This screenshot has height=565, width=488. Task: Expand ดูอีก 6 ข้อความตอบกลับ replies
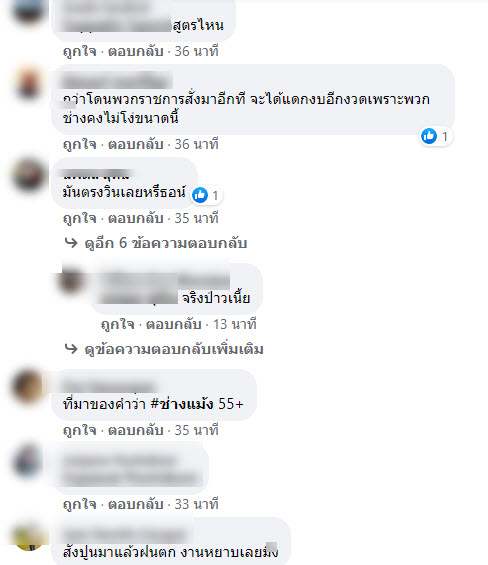click(x=165, y=243)
